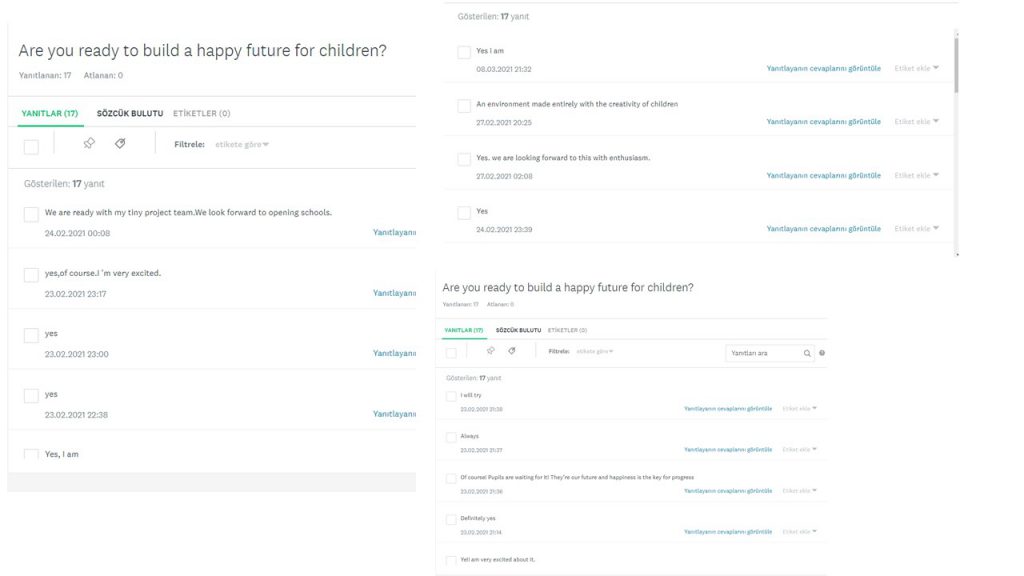Viewport: 1024px width, 576px height.
Task: Open 'Yanıtlayanın cevaplarını görüntüle' link for 'Always' response
Action: 727,450
